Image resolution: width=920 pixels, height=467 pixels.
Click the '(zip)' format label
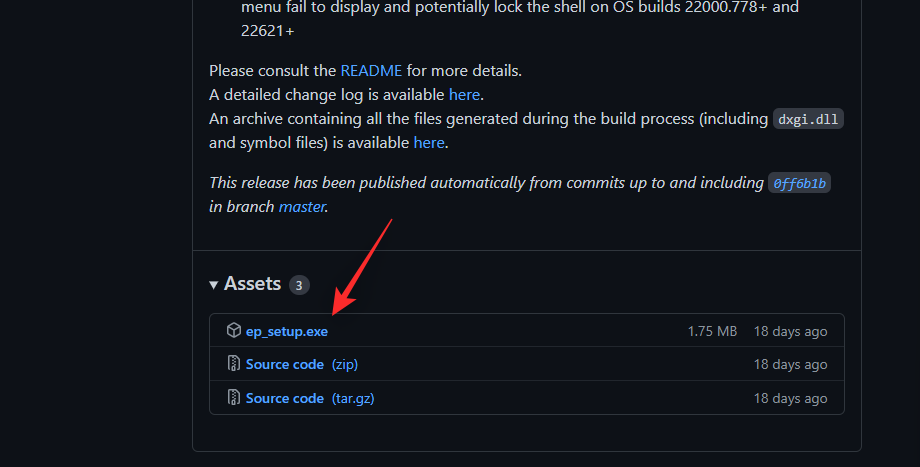343,364
